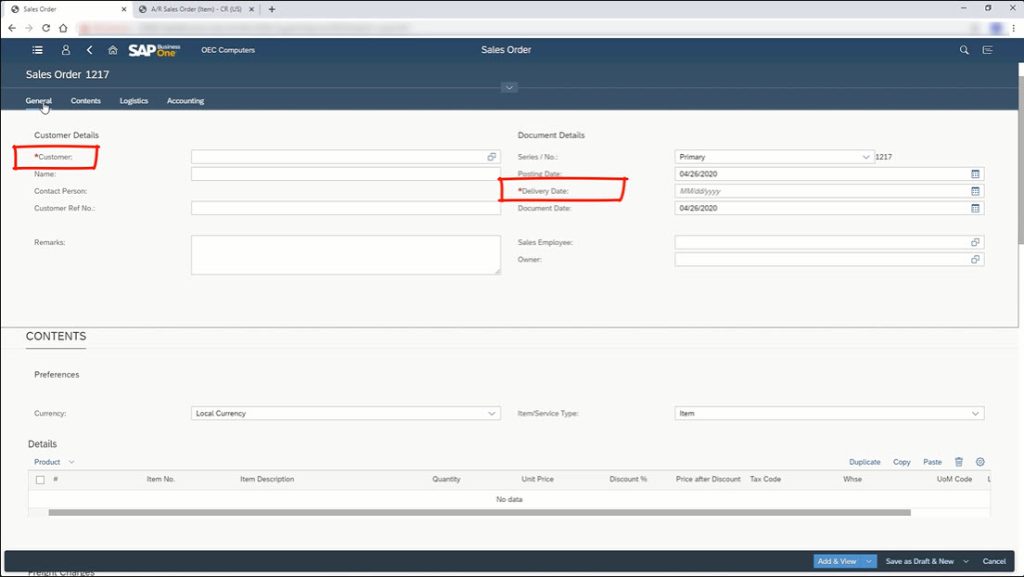The image size is (1024, 577).
Task: Go forward in browser history
Action: 29,28
